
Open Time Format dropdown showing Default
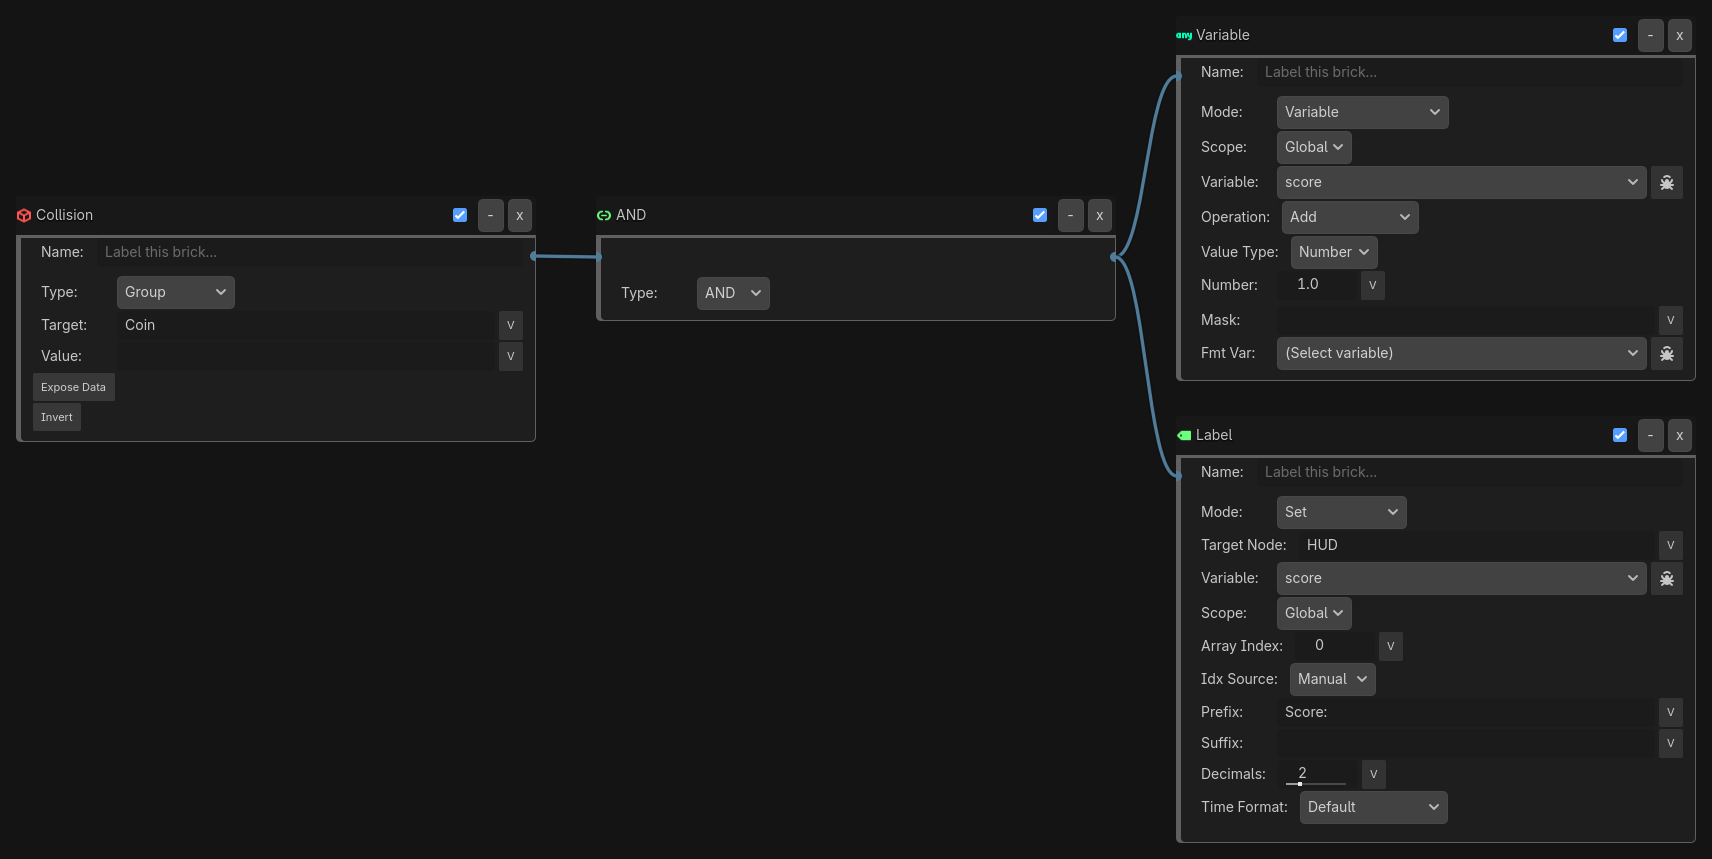(x=1373, y=807)
